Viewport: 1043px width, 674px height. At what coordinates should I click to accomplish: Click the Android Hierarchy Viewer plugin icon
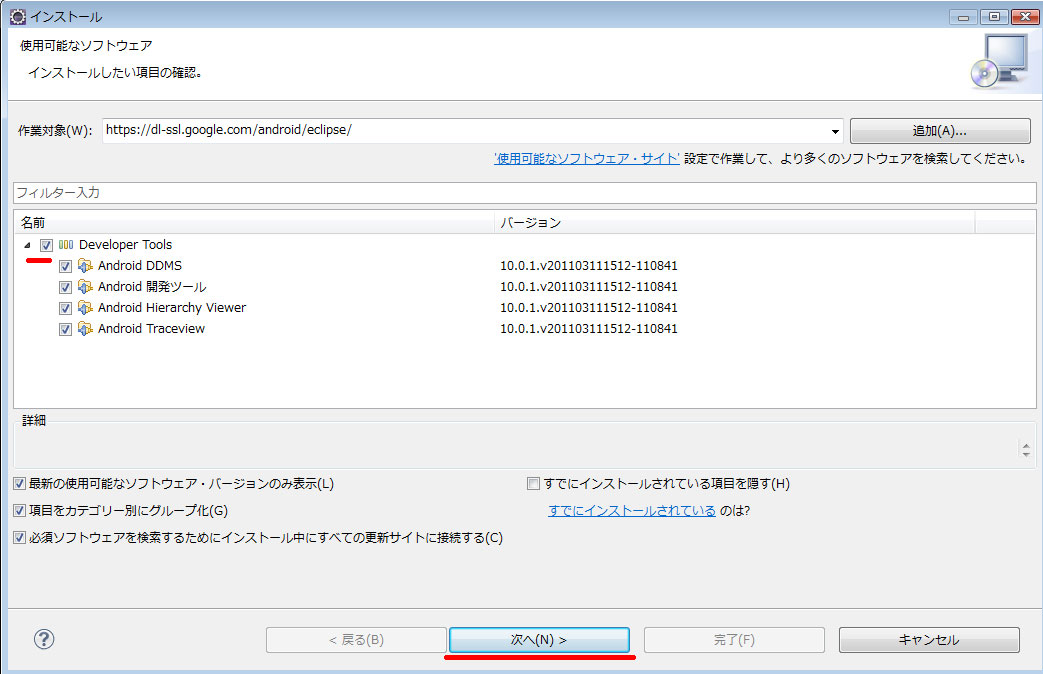point(85,308)
